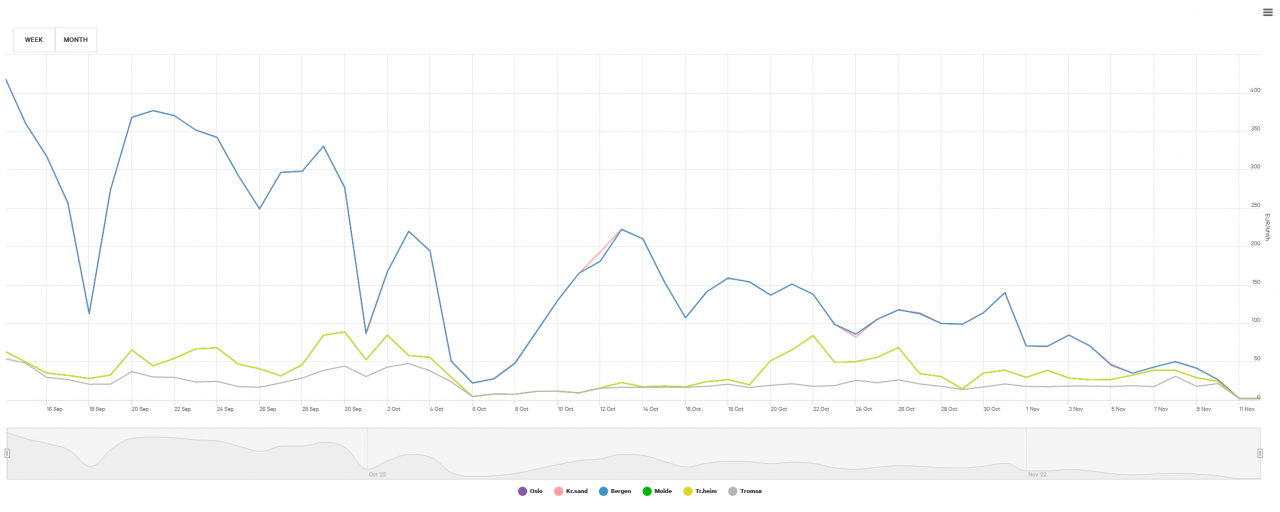The height and width of the screenshot is (512, 1280).
Task: Click the 200 y-axis value
Action: [x=1254, y=244]
